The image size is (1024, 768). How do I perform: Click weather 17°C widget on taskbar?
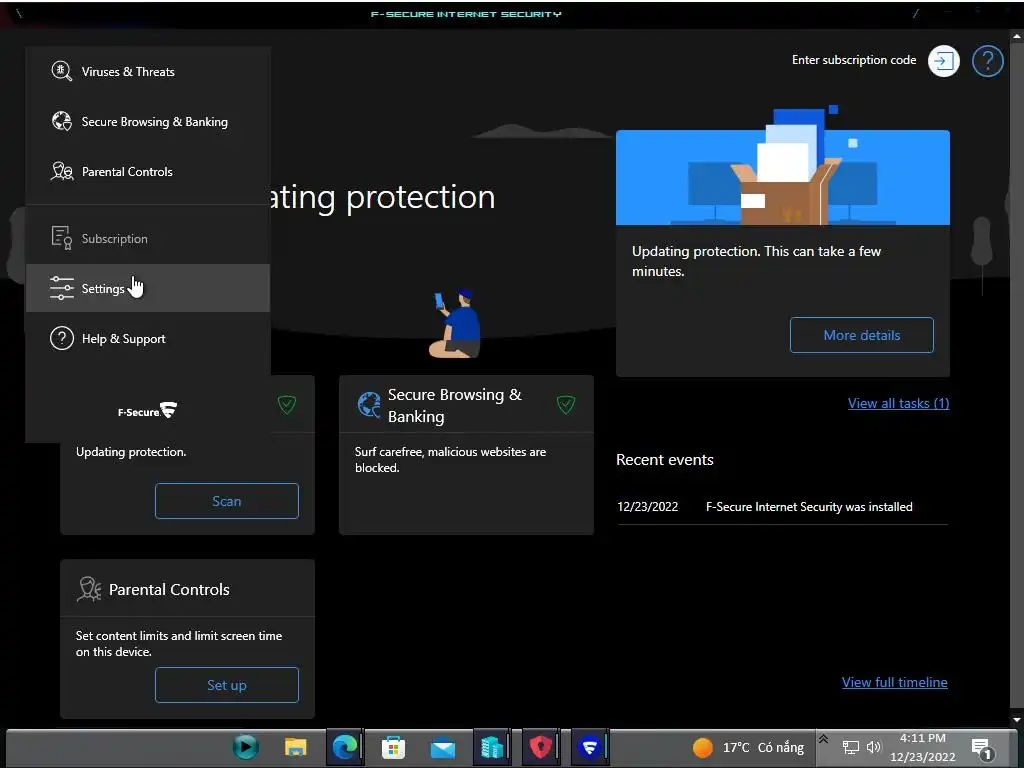tap(748, 747)
